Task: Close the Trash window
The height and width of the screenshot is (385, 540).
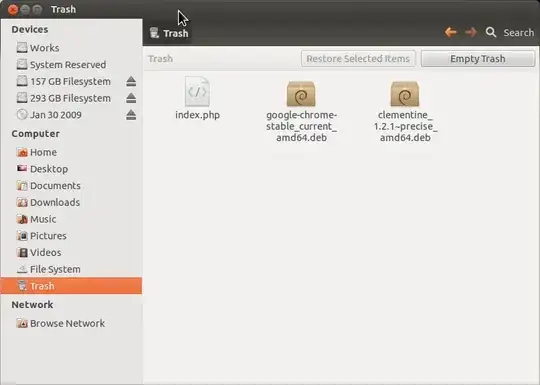Action: coord(13,10)
